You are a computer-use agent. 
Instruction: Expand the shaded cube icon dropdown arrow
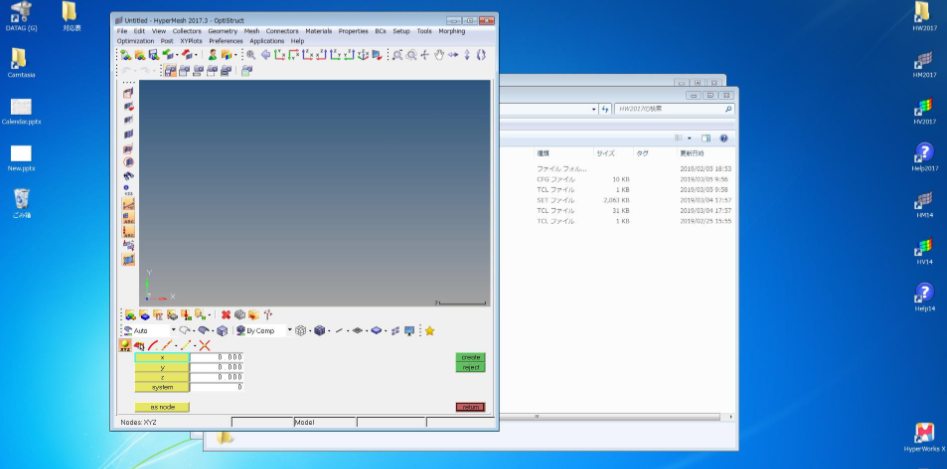coord(329,330)
